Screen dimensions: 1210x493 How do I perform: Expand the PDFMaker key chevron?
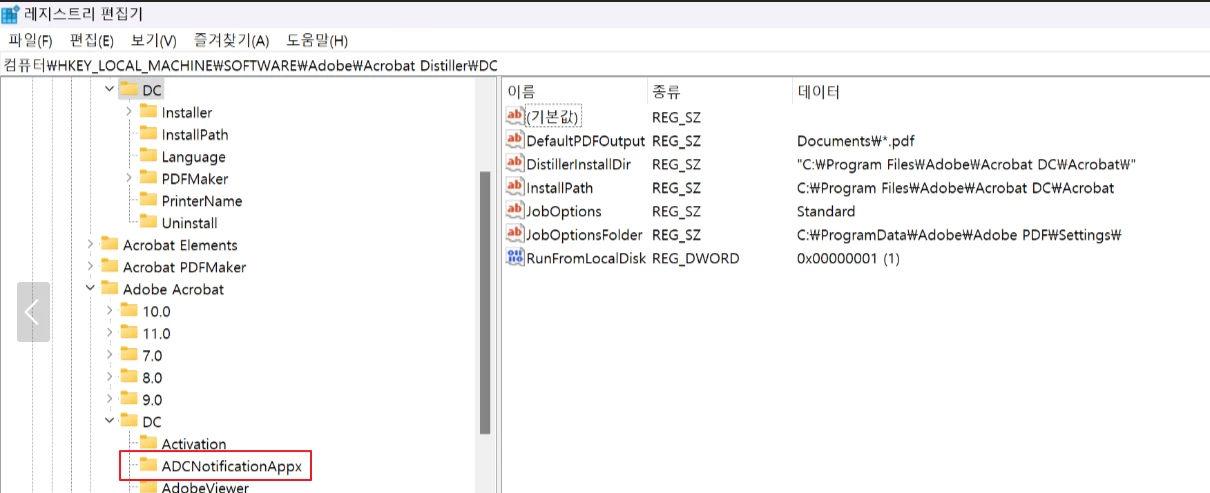[x=128, y=178]
